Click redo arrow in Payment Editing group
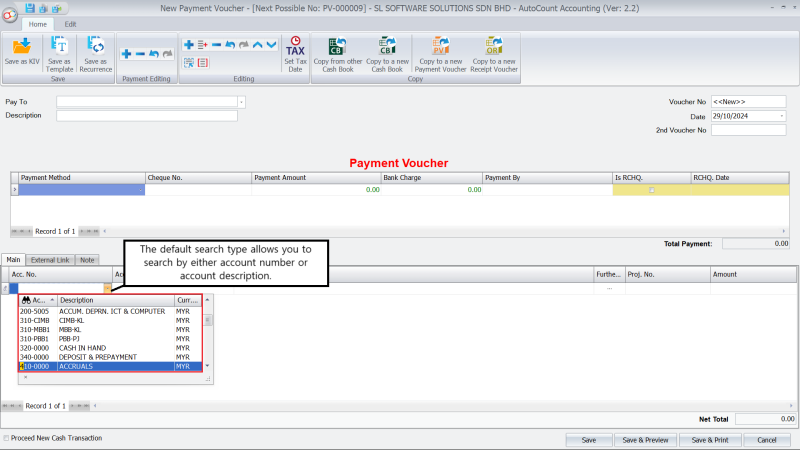Screen dimensions: 800x450 [x=167, y=54]
